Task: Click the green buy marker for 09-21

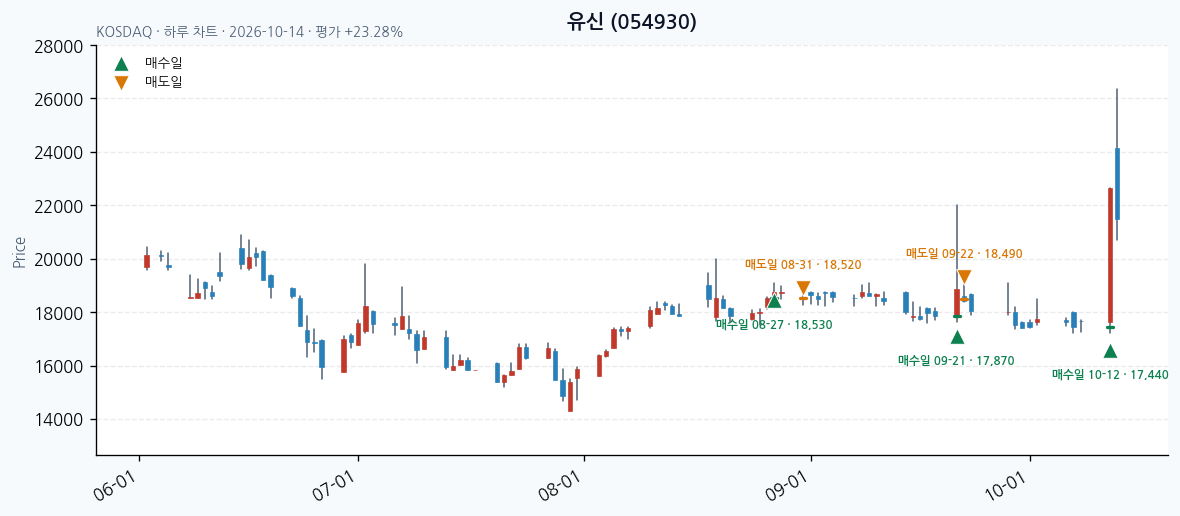Action: (x=956, y=338)
